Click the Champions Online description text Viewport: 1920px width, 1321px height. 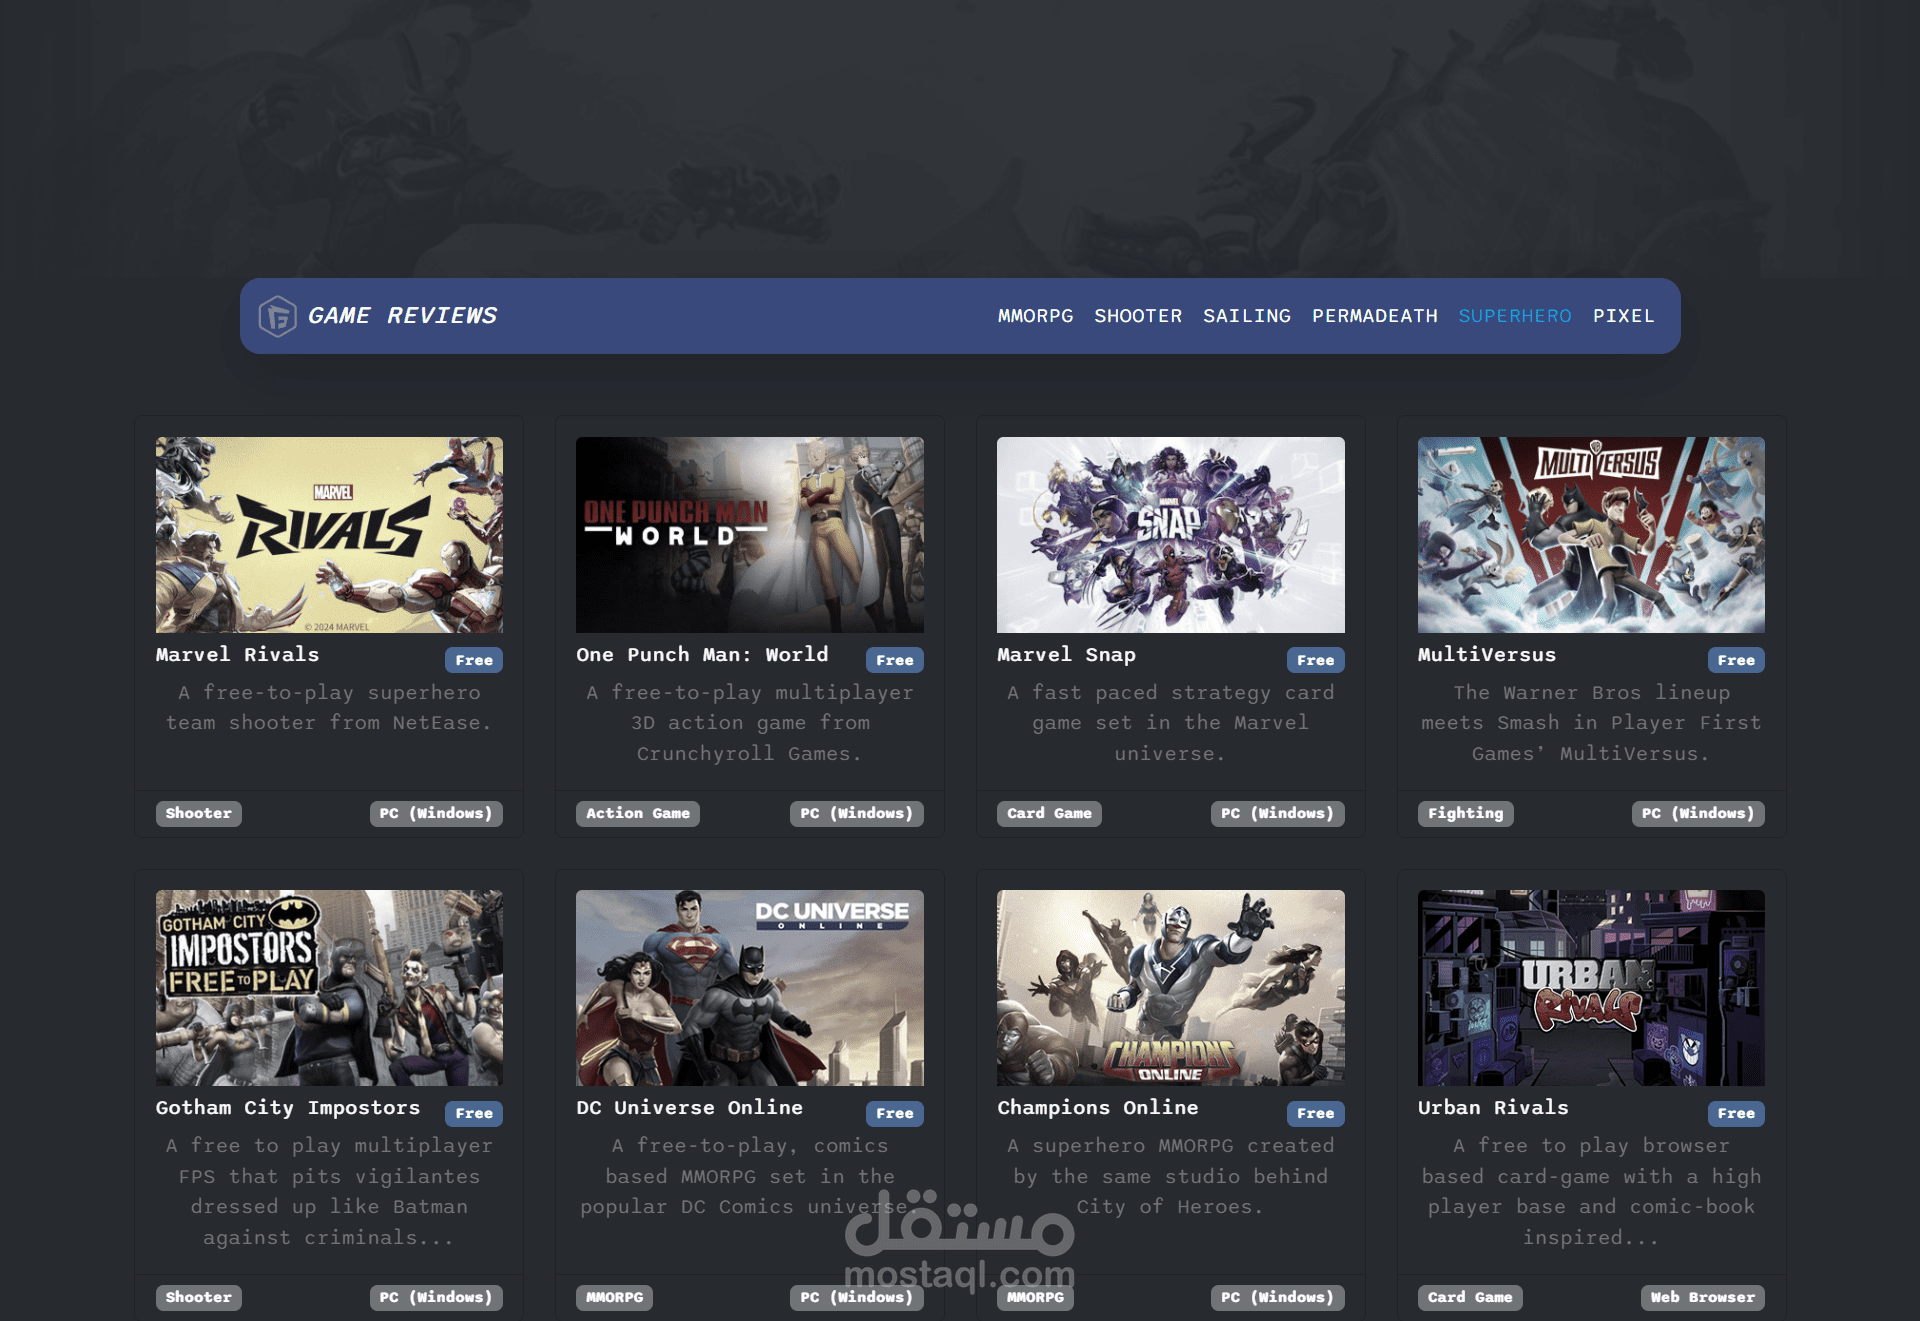[1171, 1177]
